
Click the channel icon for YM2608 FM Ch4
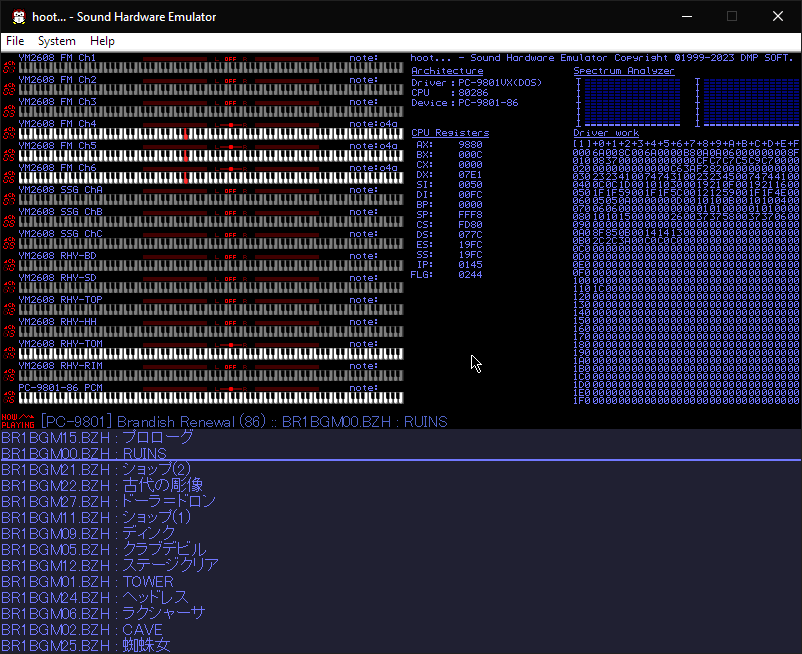pos(8,131)
